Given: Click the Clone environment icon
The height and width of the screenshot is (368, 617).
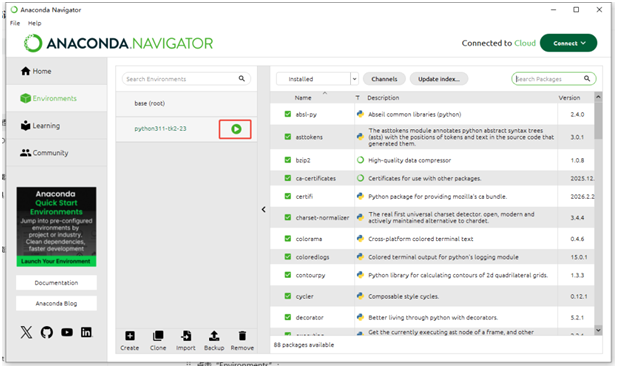Looking at the screenshot, I should pyautogui.click(x=158, y=336).
